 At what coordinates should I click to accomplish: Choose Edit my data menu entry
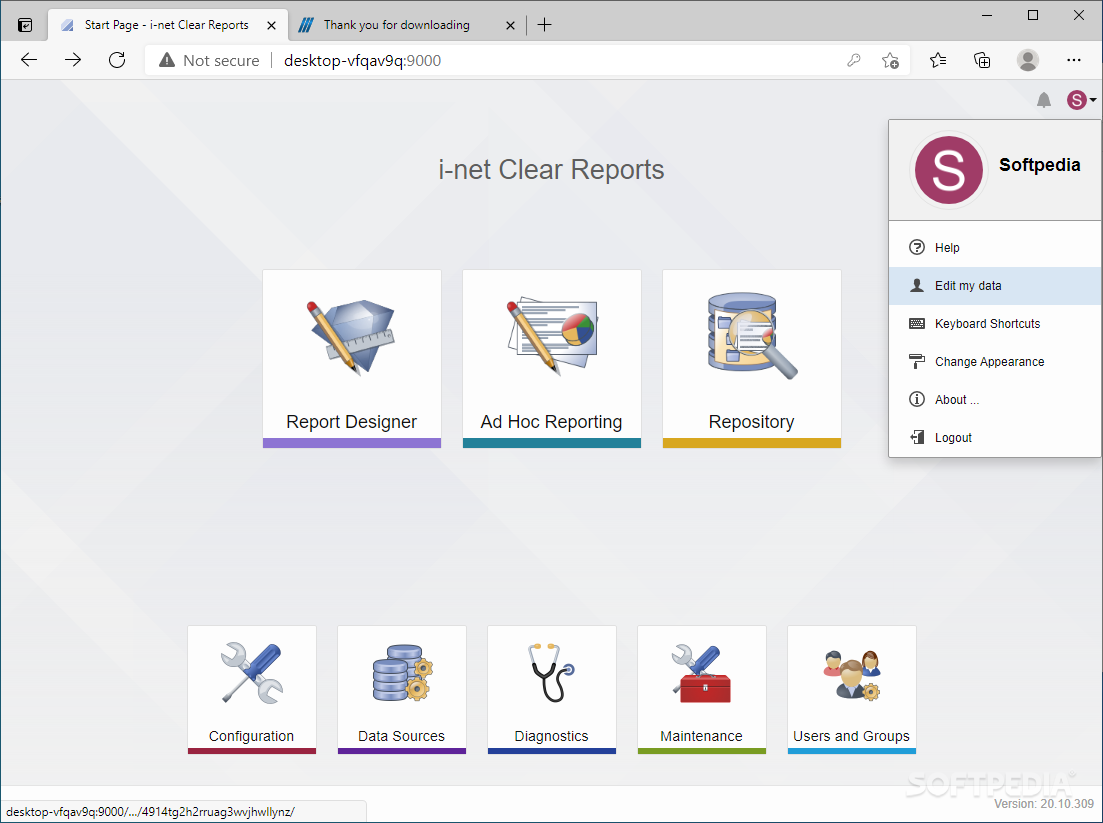995,286
